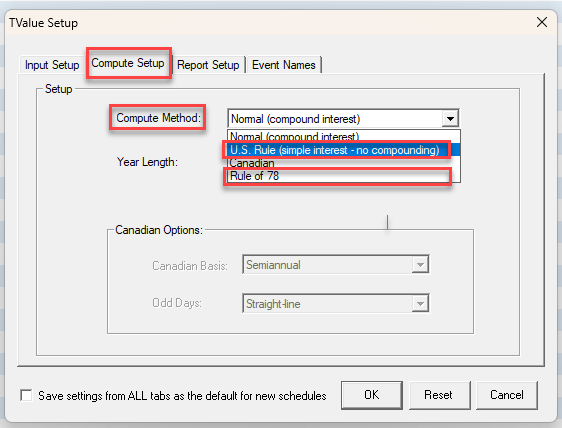Click the Canadian Basis dropdown arrow

pos(420,265)
